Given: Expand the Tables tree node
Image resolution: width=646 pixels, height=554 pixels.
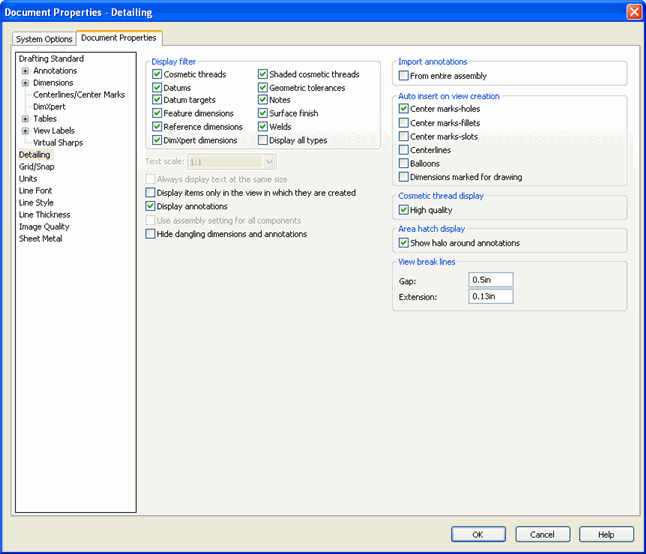Looking at the screenshot, I should point(25,119).
